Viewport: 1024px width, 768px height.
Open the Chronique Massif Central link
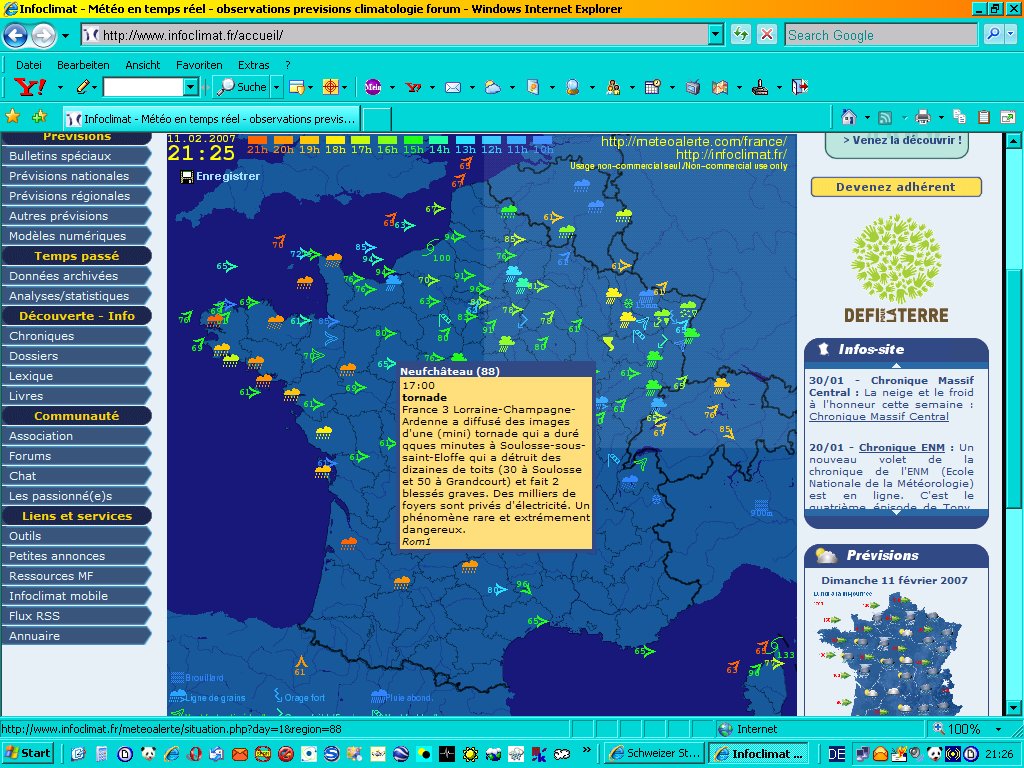(878, 417)
